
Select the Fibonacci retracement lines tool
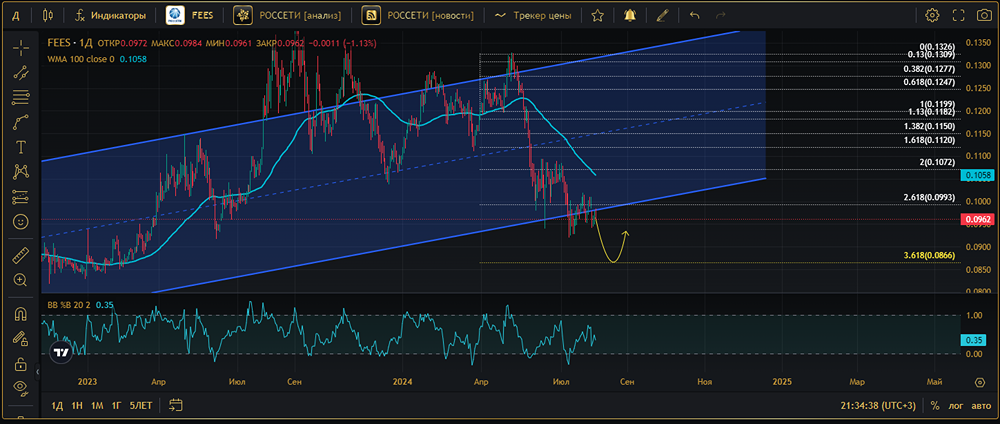(21, 97)
